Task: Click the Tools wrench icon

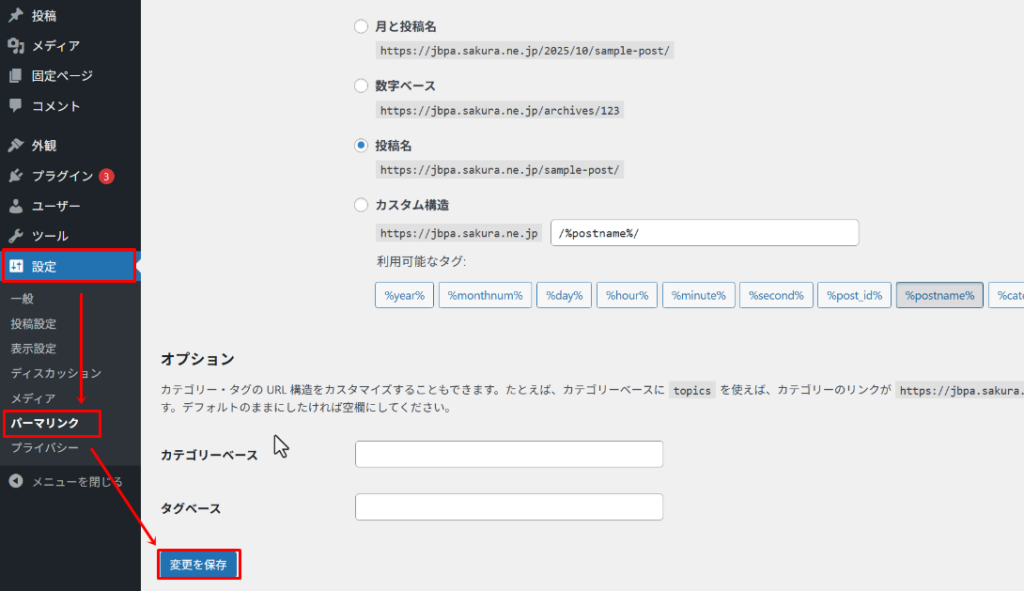Action: 16,236
